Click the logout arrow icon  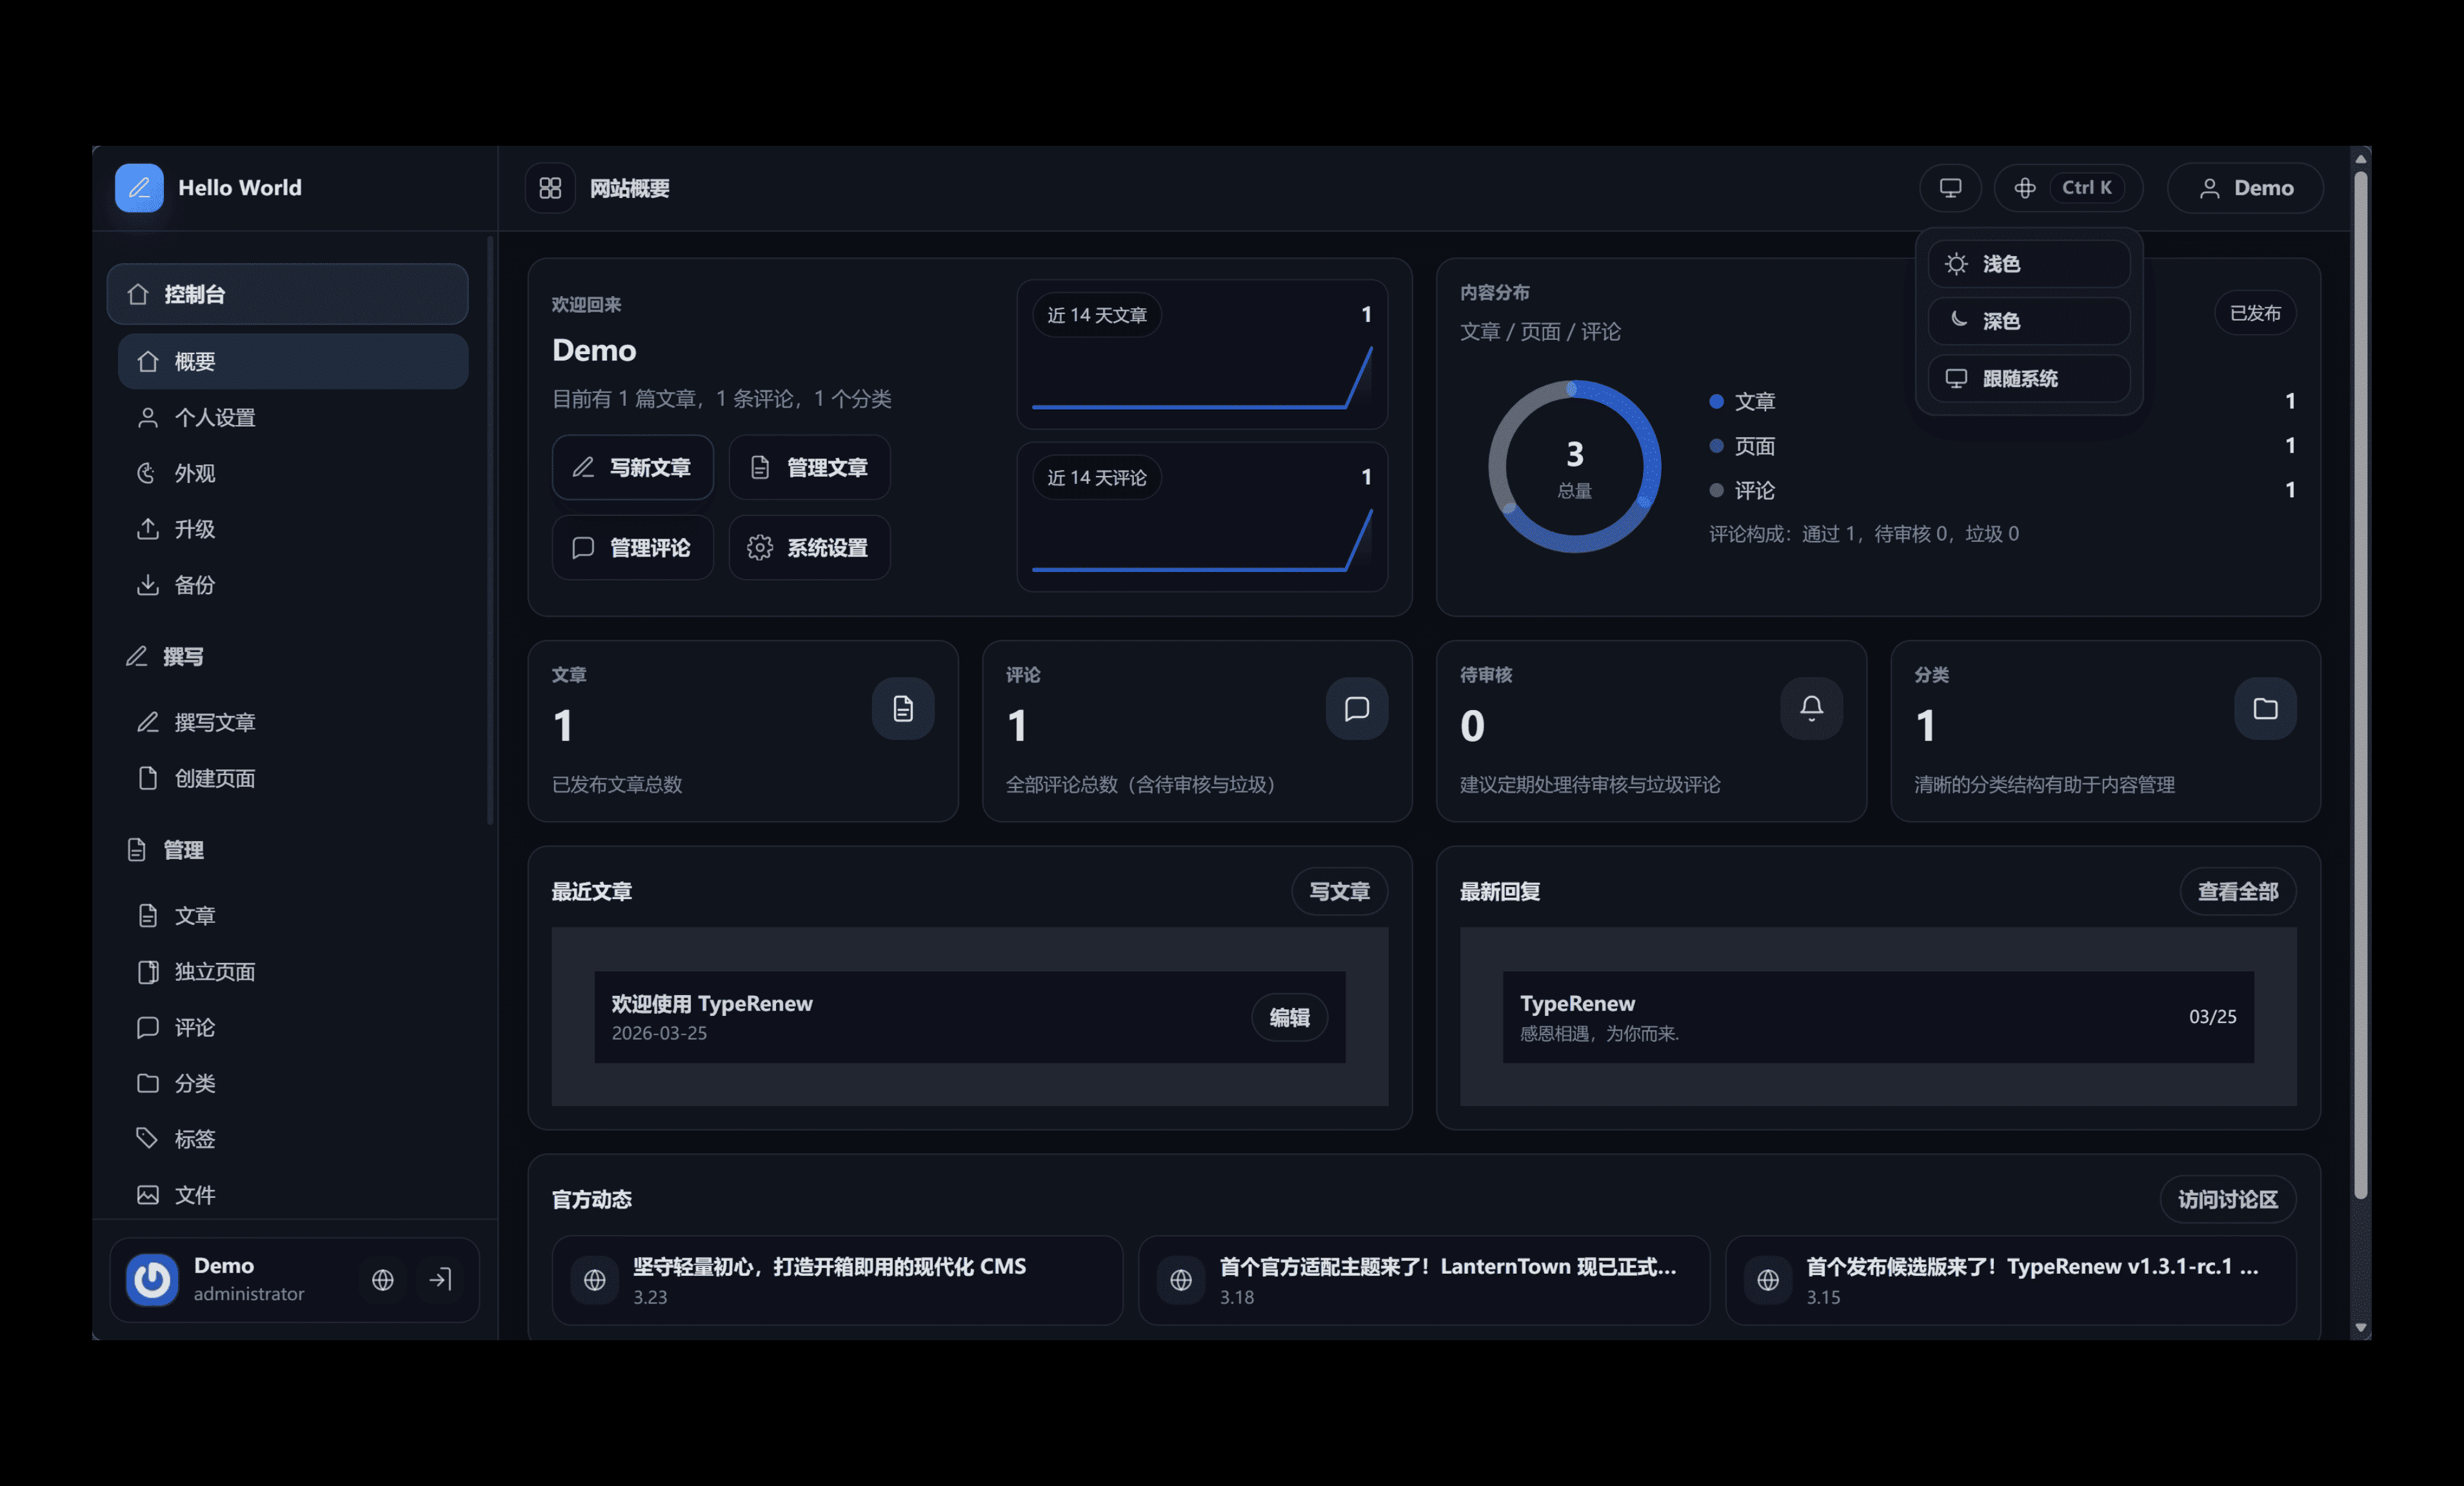click(x=440, y=1279)
